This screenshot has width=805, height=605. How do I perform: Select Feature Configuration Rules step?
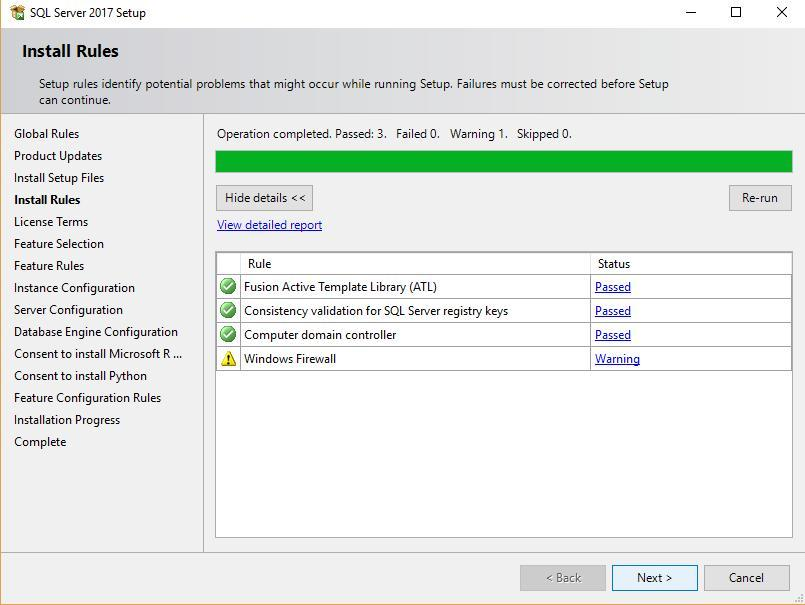pos(88,398)
